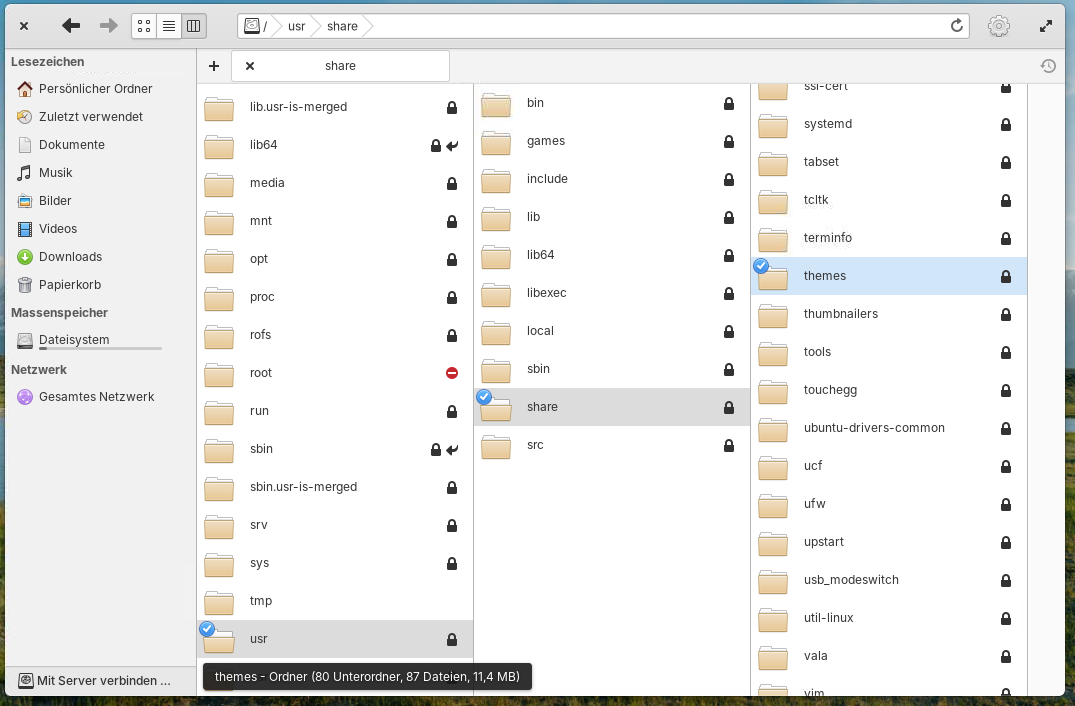Click the usr breadcrumb segment

pos(296,26)
